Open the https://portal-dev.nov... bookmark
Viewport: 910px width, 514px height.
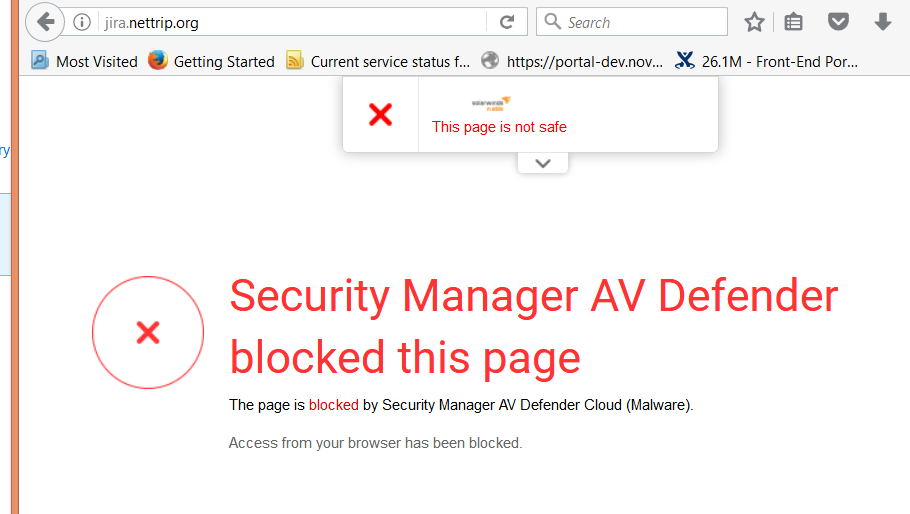pos(572,61)
